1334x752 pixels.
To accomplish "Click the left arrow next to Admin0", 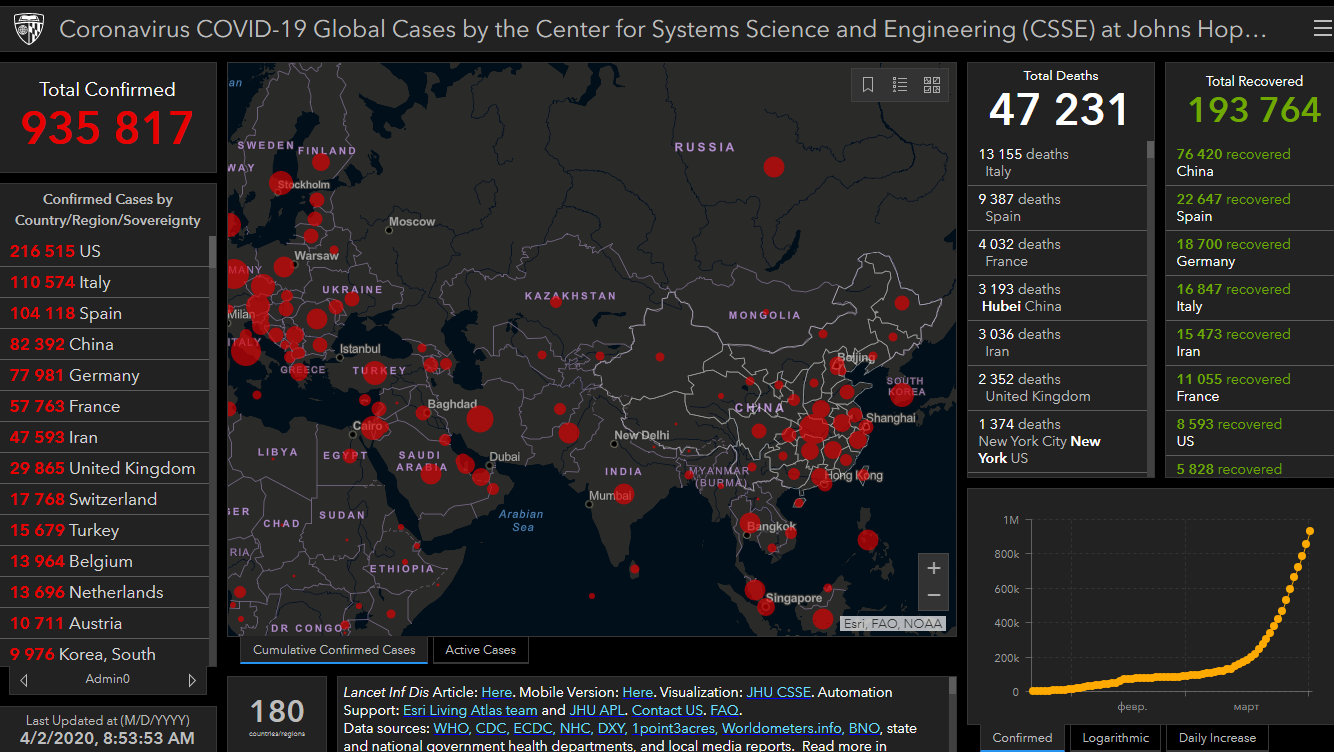I will click(x=24, y=680).
